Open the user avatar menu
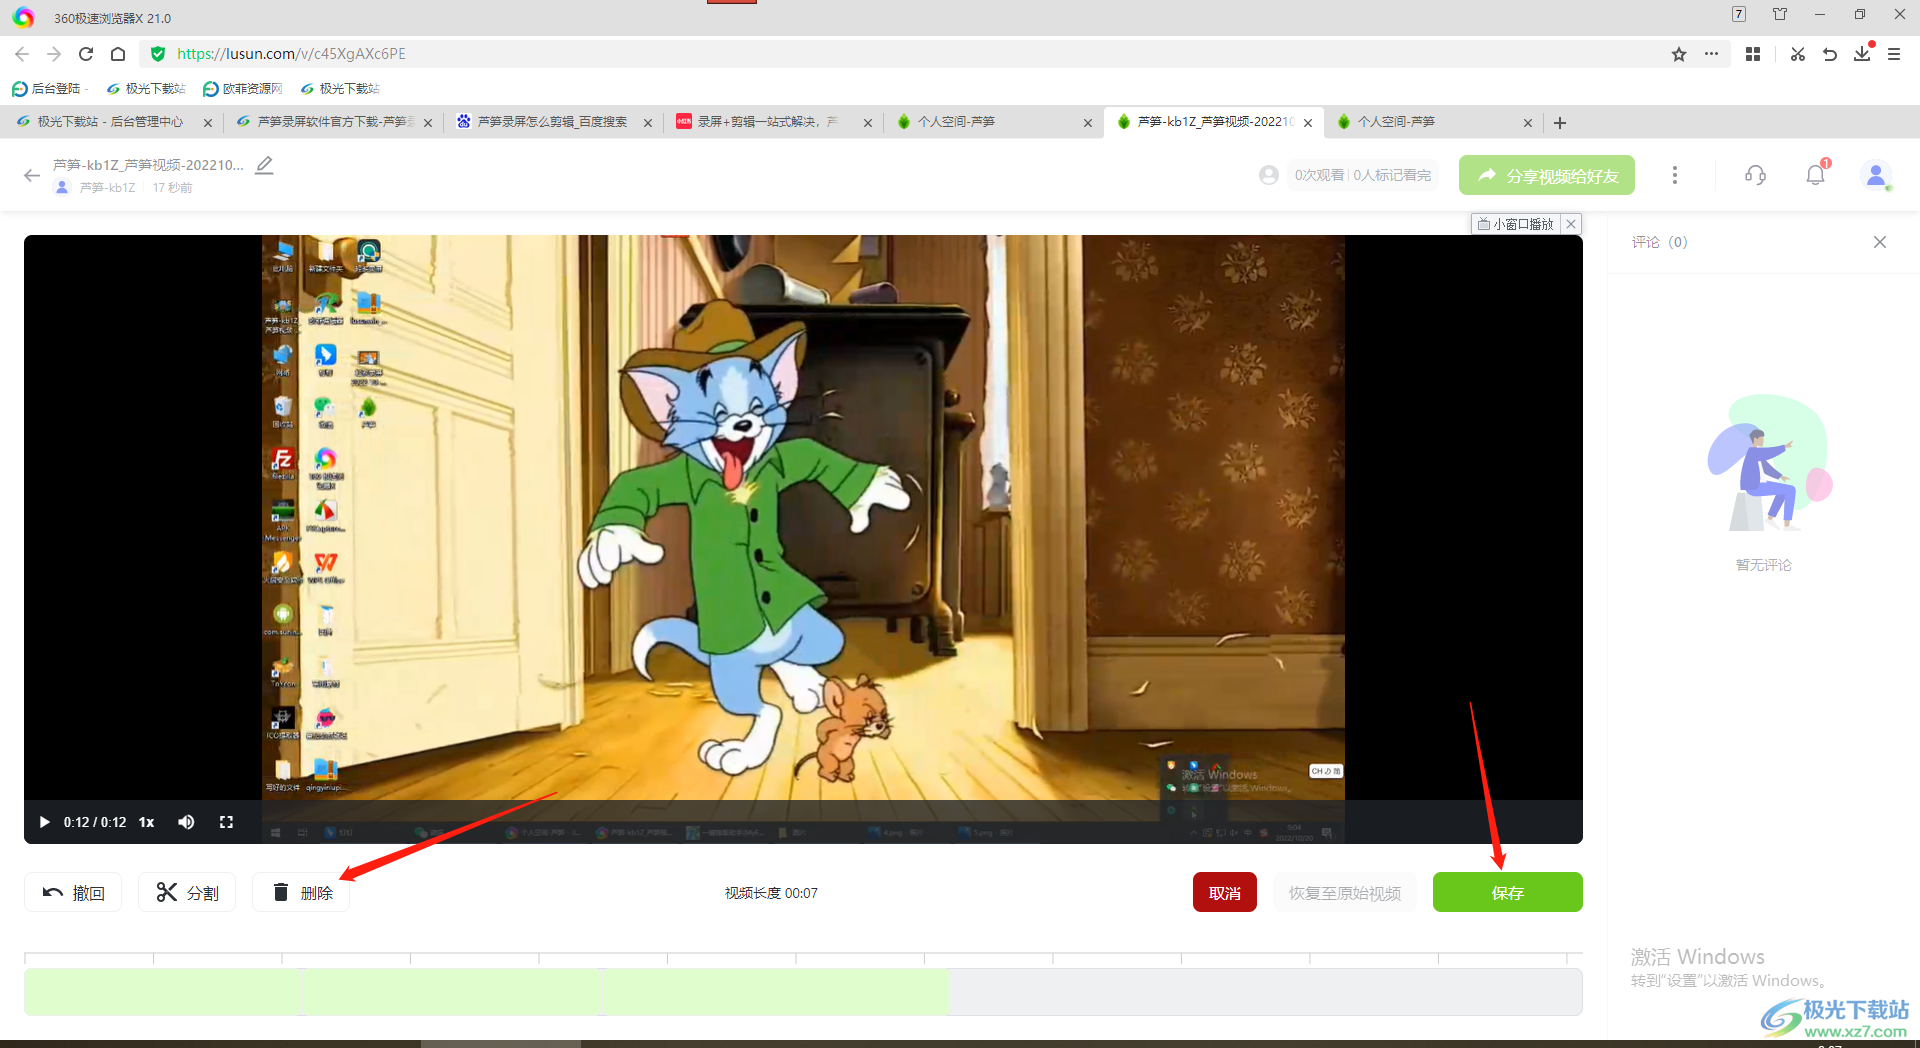Image resolution: width=1920 pixels, height=1048 pixels. click(1876, 175)
